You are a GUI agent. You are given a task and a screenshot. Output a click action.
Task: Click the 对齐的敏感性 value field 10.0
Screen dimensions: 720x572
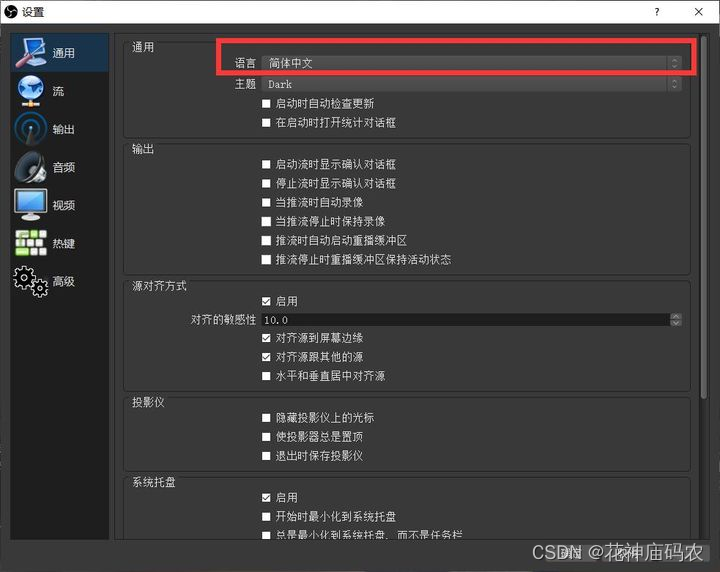466,320
